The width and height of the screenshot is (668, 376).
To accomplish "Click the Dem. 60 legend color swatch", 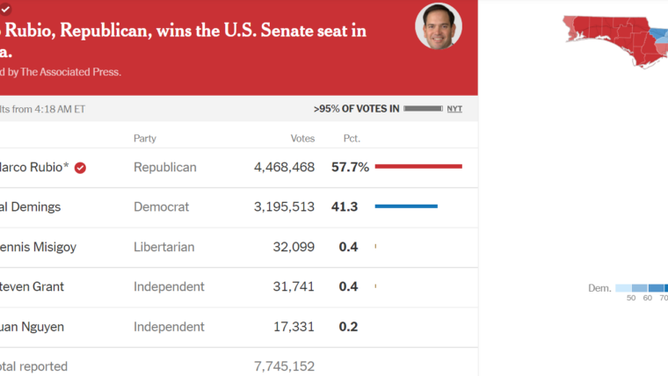I will (x=640, y=288).
